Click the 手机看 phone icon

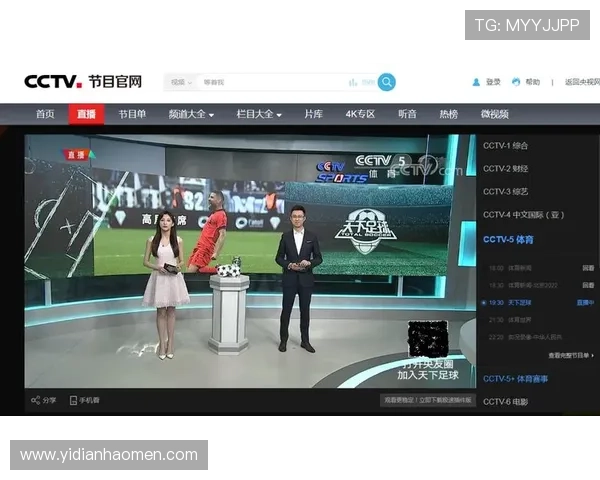tap(74, 400)
